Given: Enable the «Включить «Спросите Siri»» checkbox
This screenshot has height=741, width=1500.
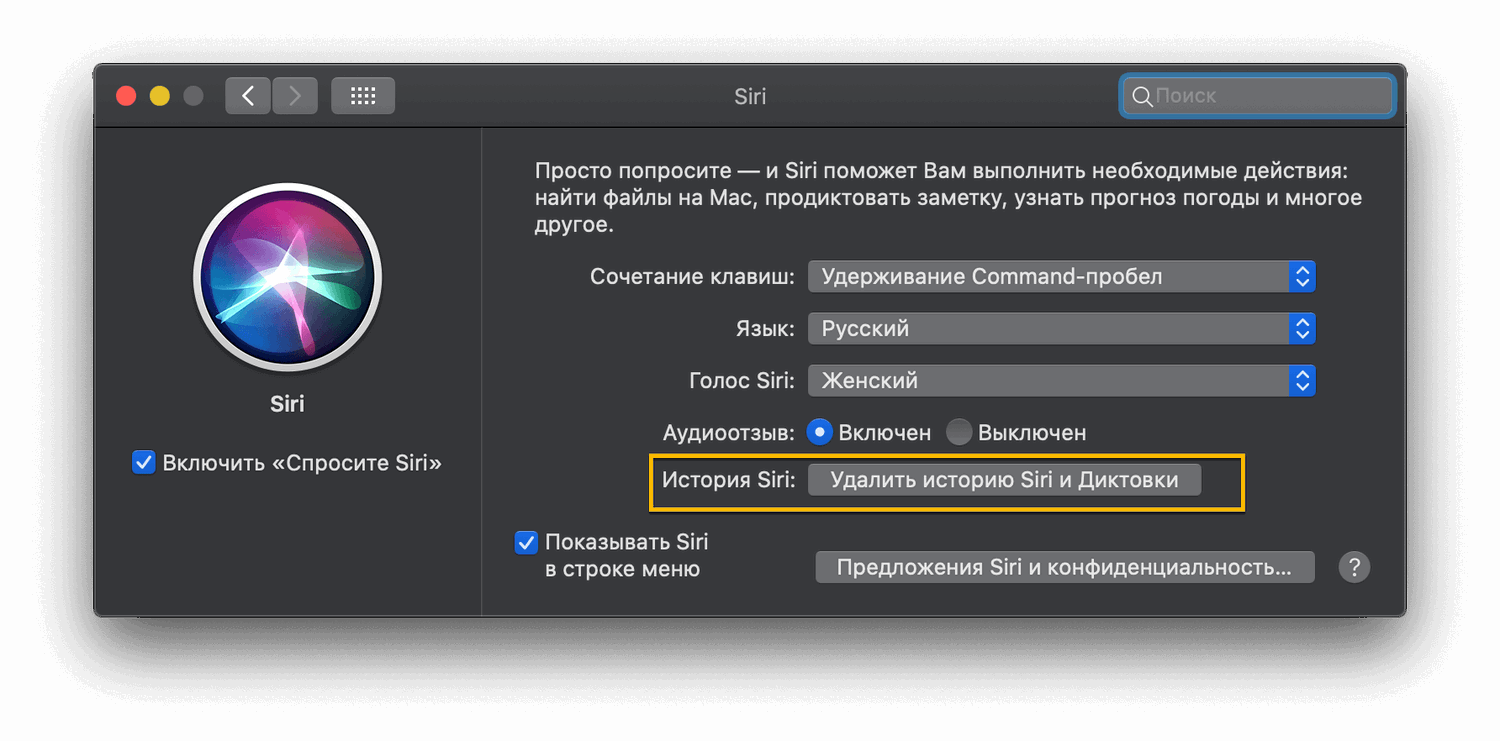Looking at the screenshot, I should [x=143, y=462].
